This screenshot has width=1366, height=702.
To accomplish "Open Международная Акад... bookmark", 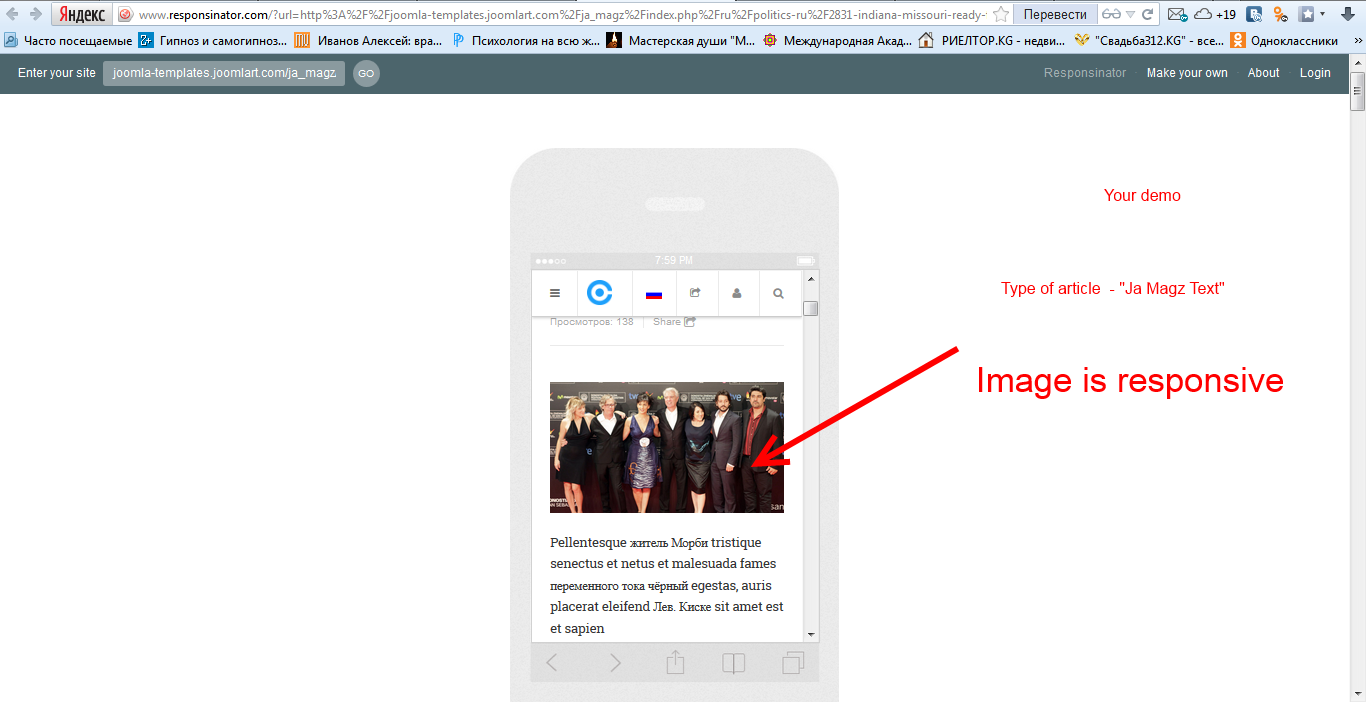I will 837,41.
